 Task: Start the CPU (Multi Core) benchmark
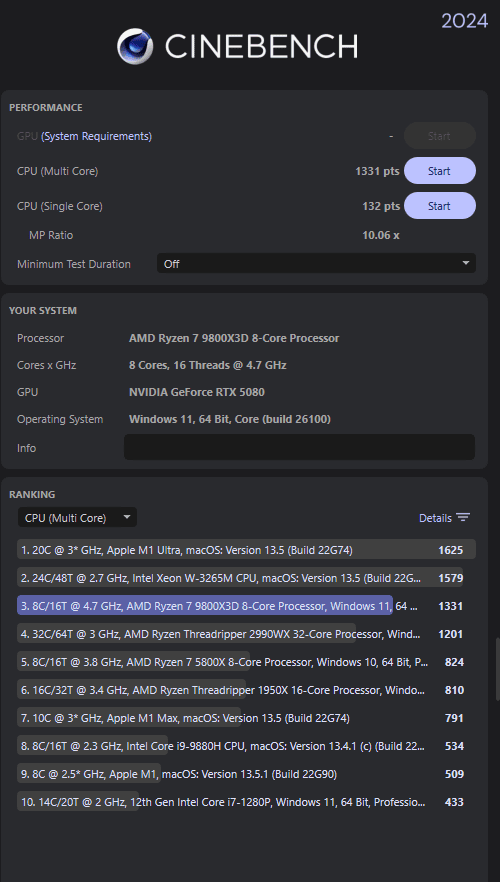click(x=439, y=171)
